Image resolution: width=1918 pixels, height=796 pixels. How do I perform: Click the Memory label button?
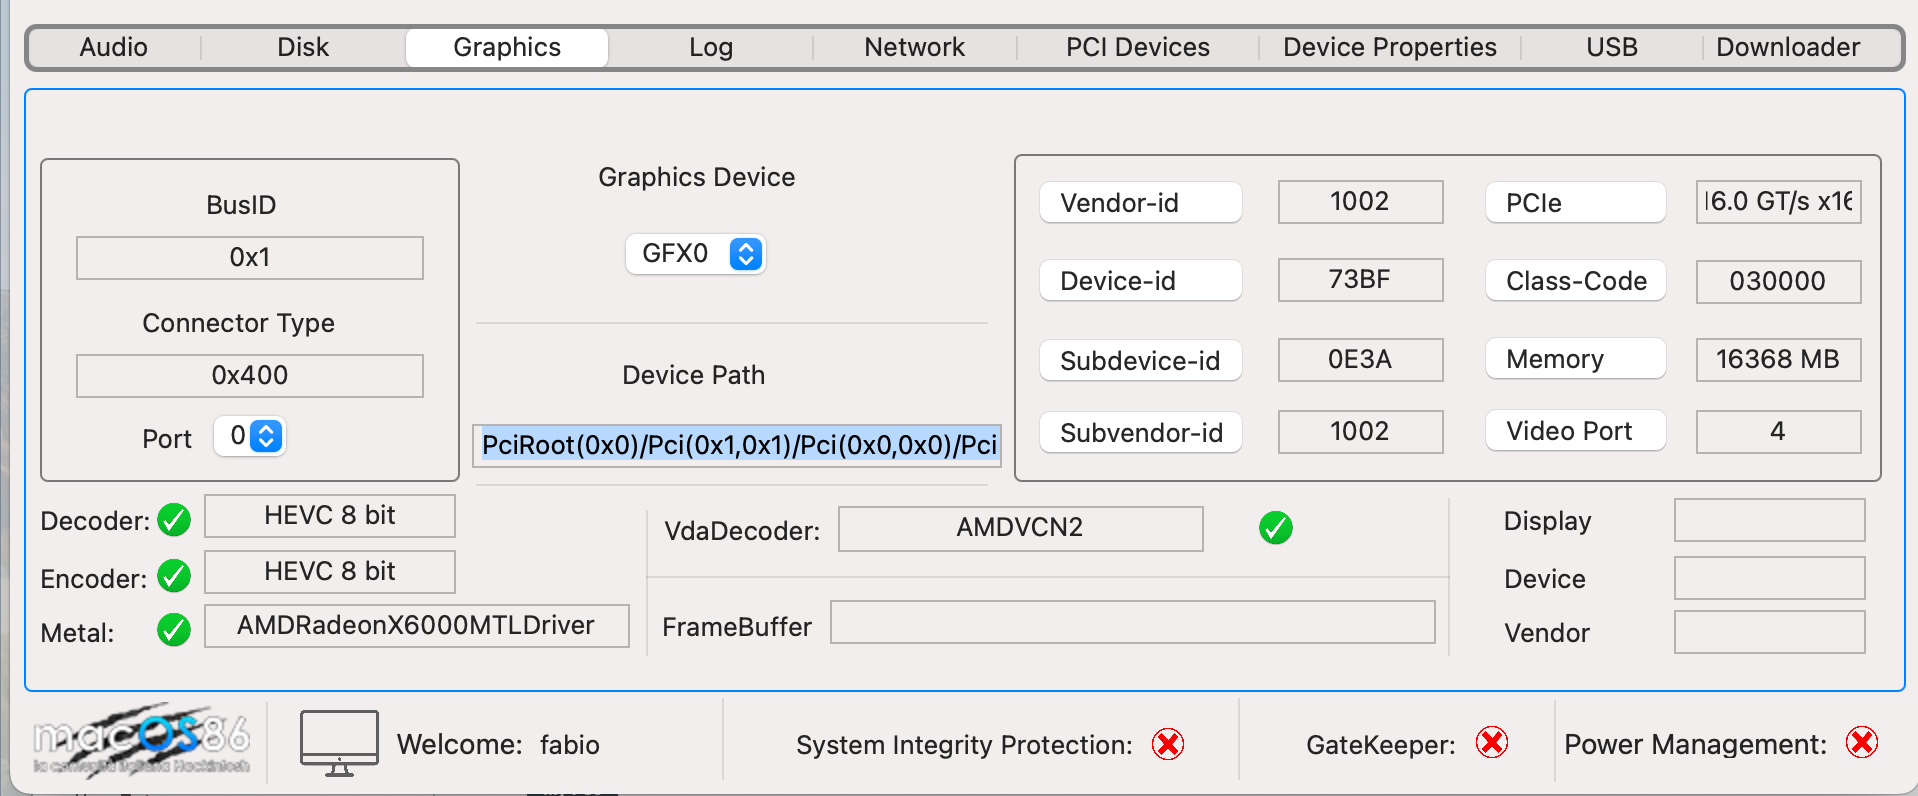[x=1575, y=359]
